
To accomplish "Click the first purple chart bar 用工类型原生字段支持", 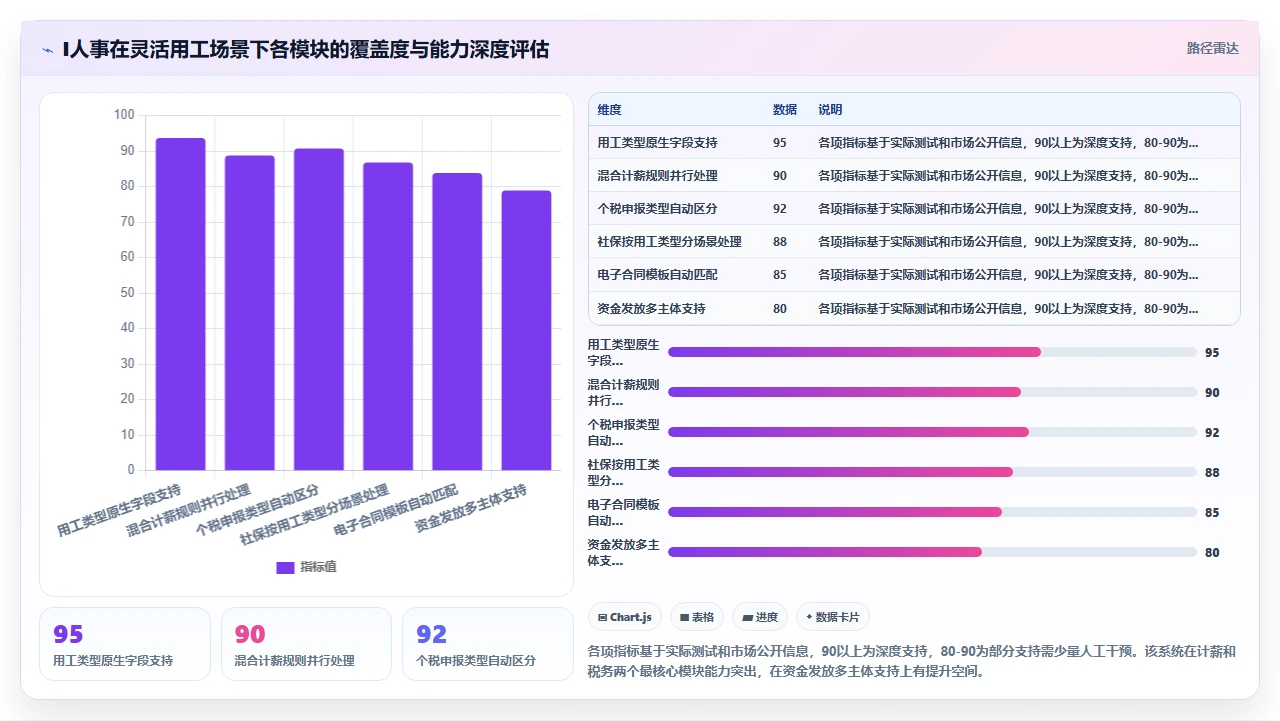I will click(x=180, y=304).
